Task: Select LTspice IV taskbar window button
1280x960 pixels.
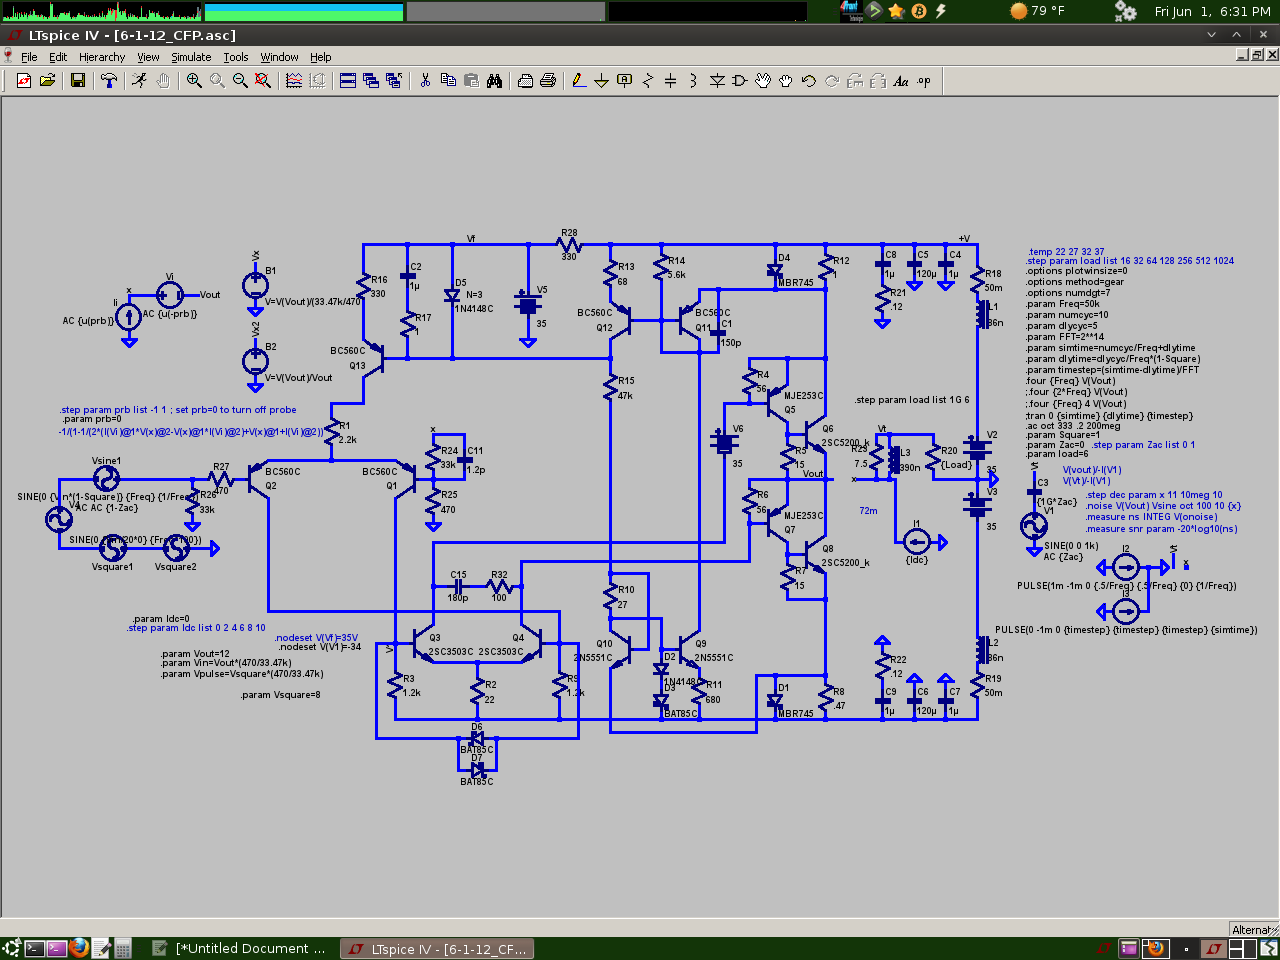Action: (x=437, y=948)
